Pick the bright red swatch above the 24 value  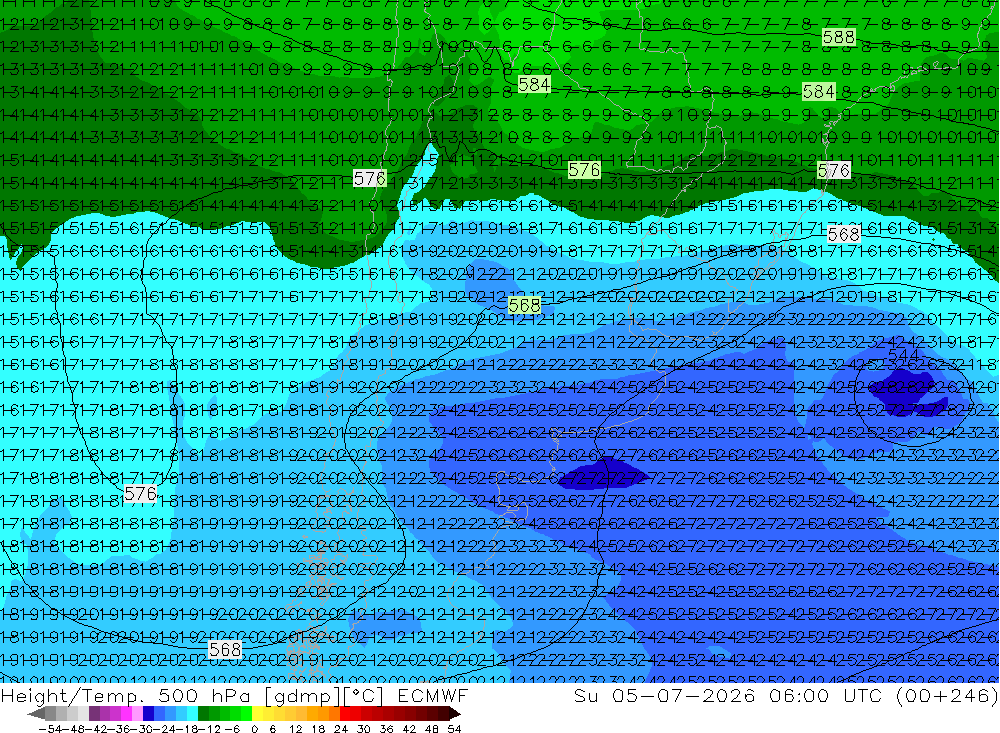point(344,713)
